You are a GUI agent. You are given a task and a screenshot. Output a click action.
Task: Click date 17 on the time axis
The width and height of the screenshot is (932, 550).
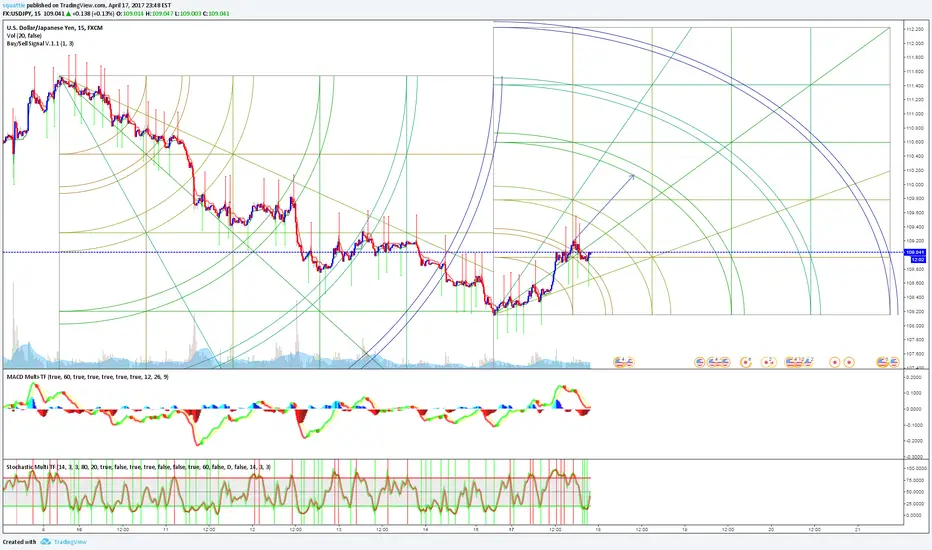tap(512, 529)
